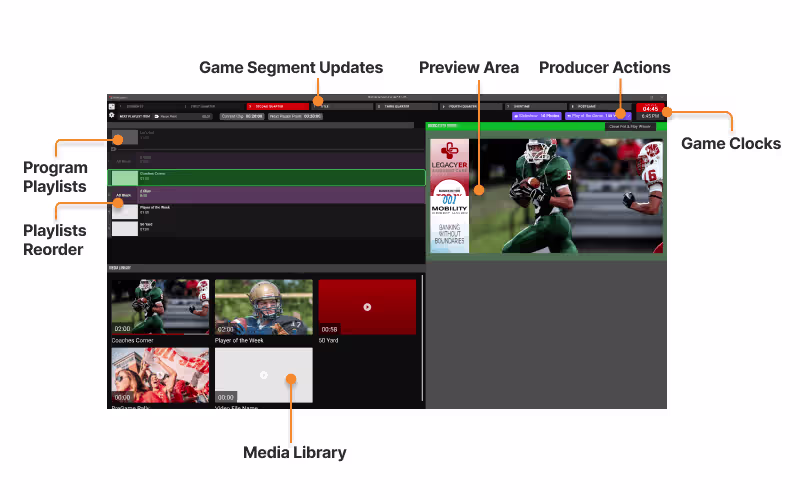Click the Clear Poll & Play Winner button

630,127
